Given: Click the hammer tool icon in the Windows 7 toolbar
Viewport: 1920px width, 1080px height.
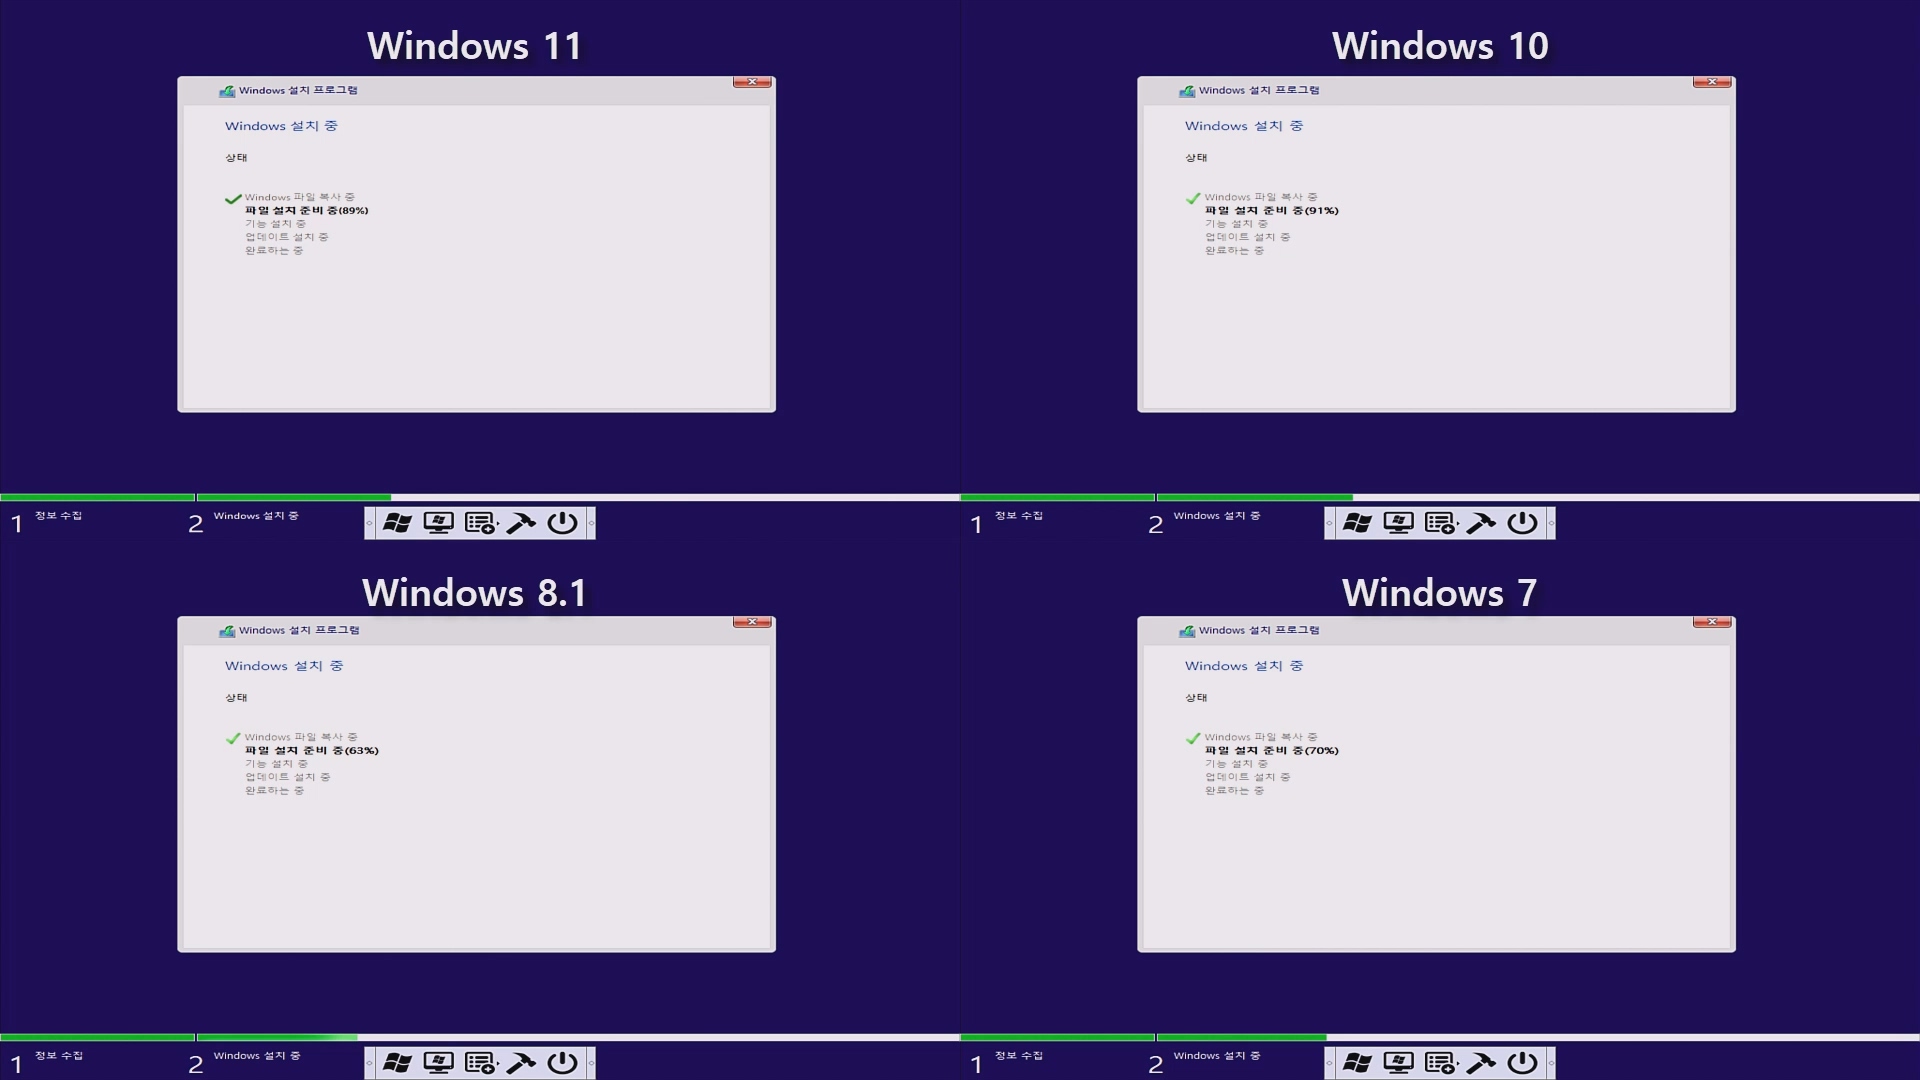Looking at the screenshot, I should point(1481,1063).
